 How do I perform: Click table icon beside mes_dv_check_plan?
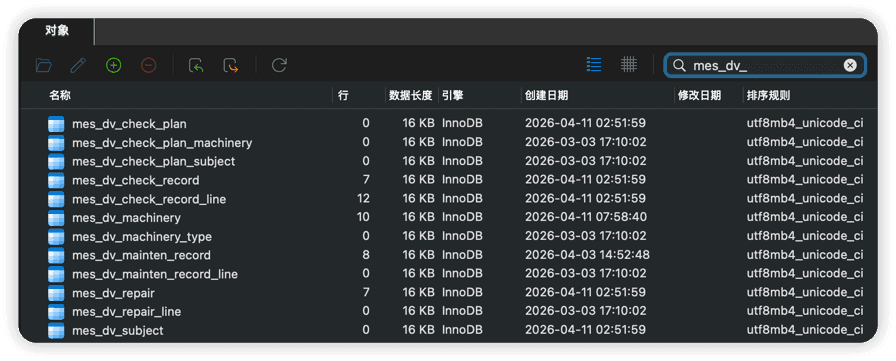pos(56,124)
